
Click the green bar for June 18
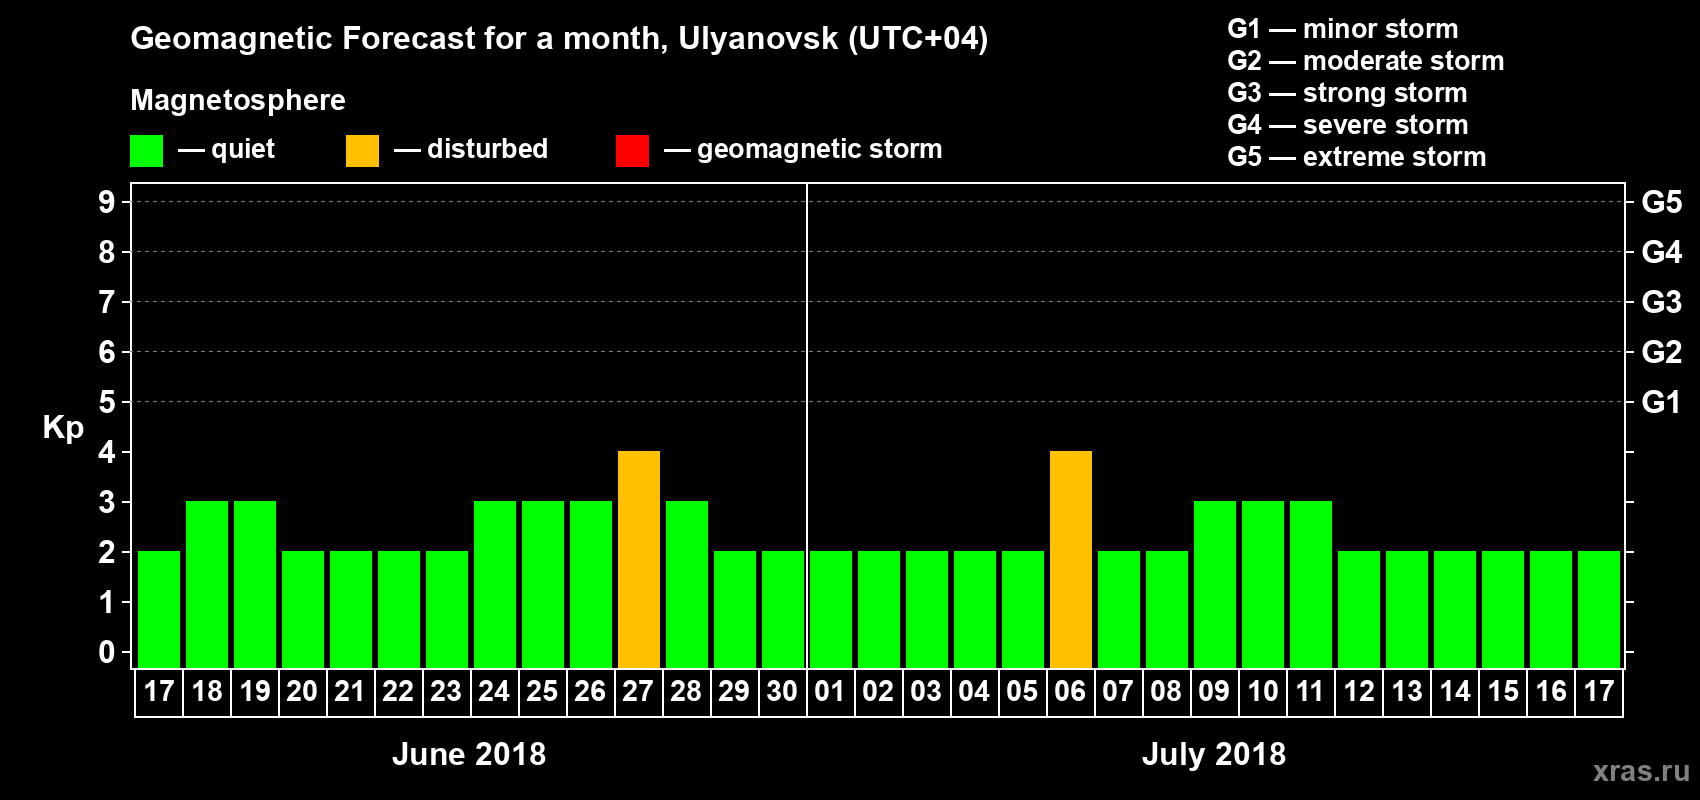[207, 584]
